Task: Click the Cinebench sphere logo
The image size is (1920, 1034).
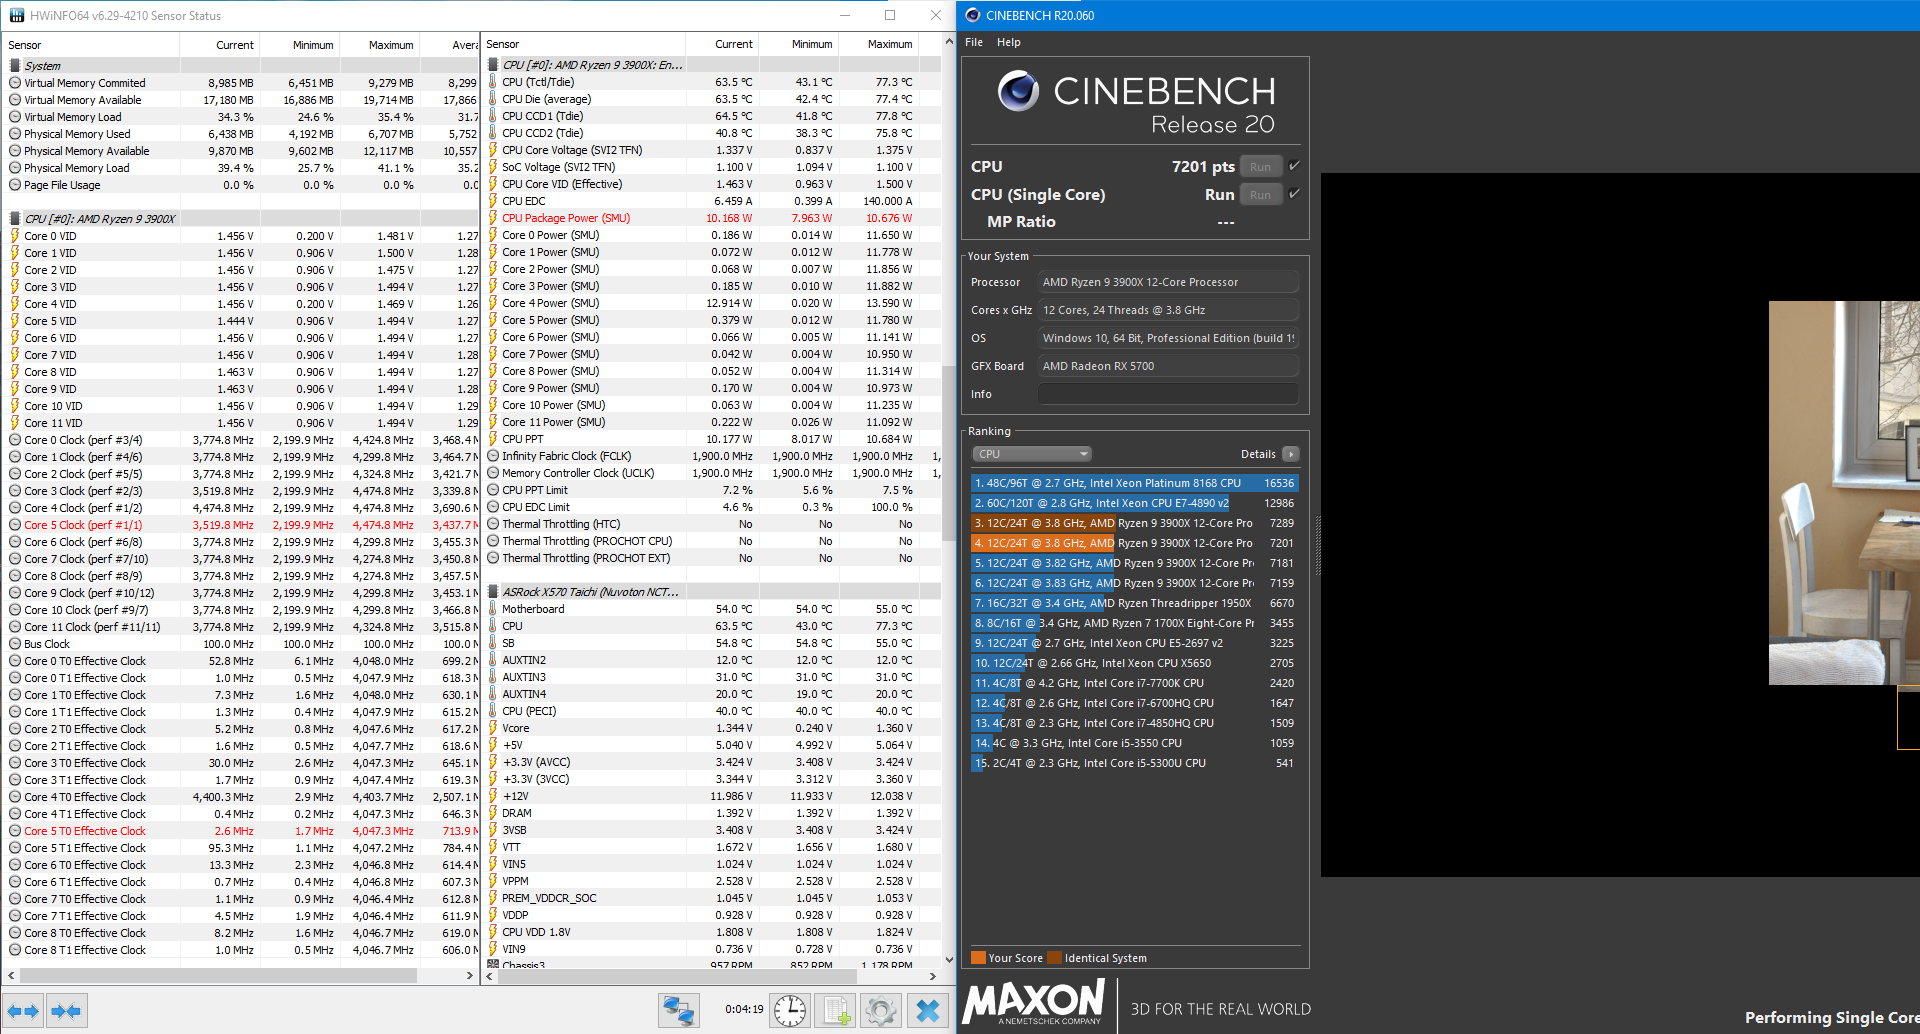Action: 1018,91
